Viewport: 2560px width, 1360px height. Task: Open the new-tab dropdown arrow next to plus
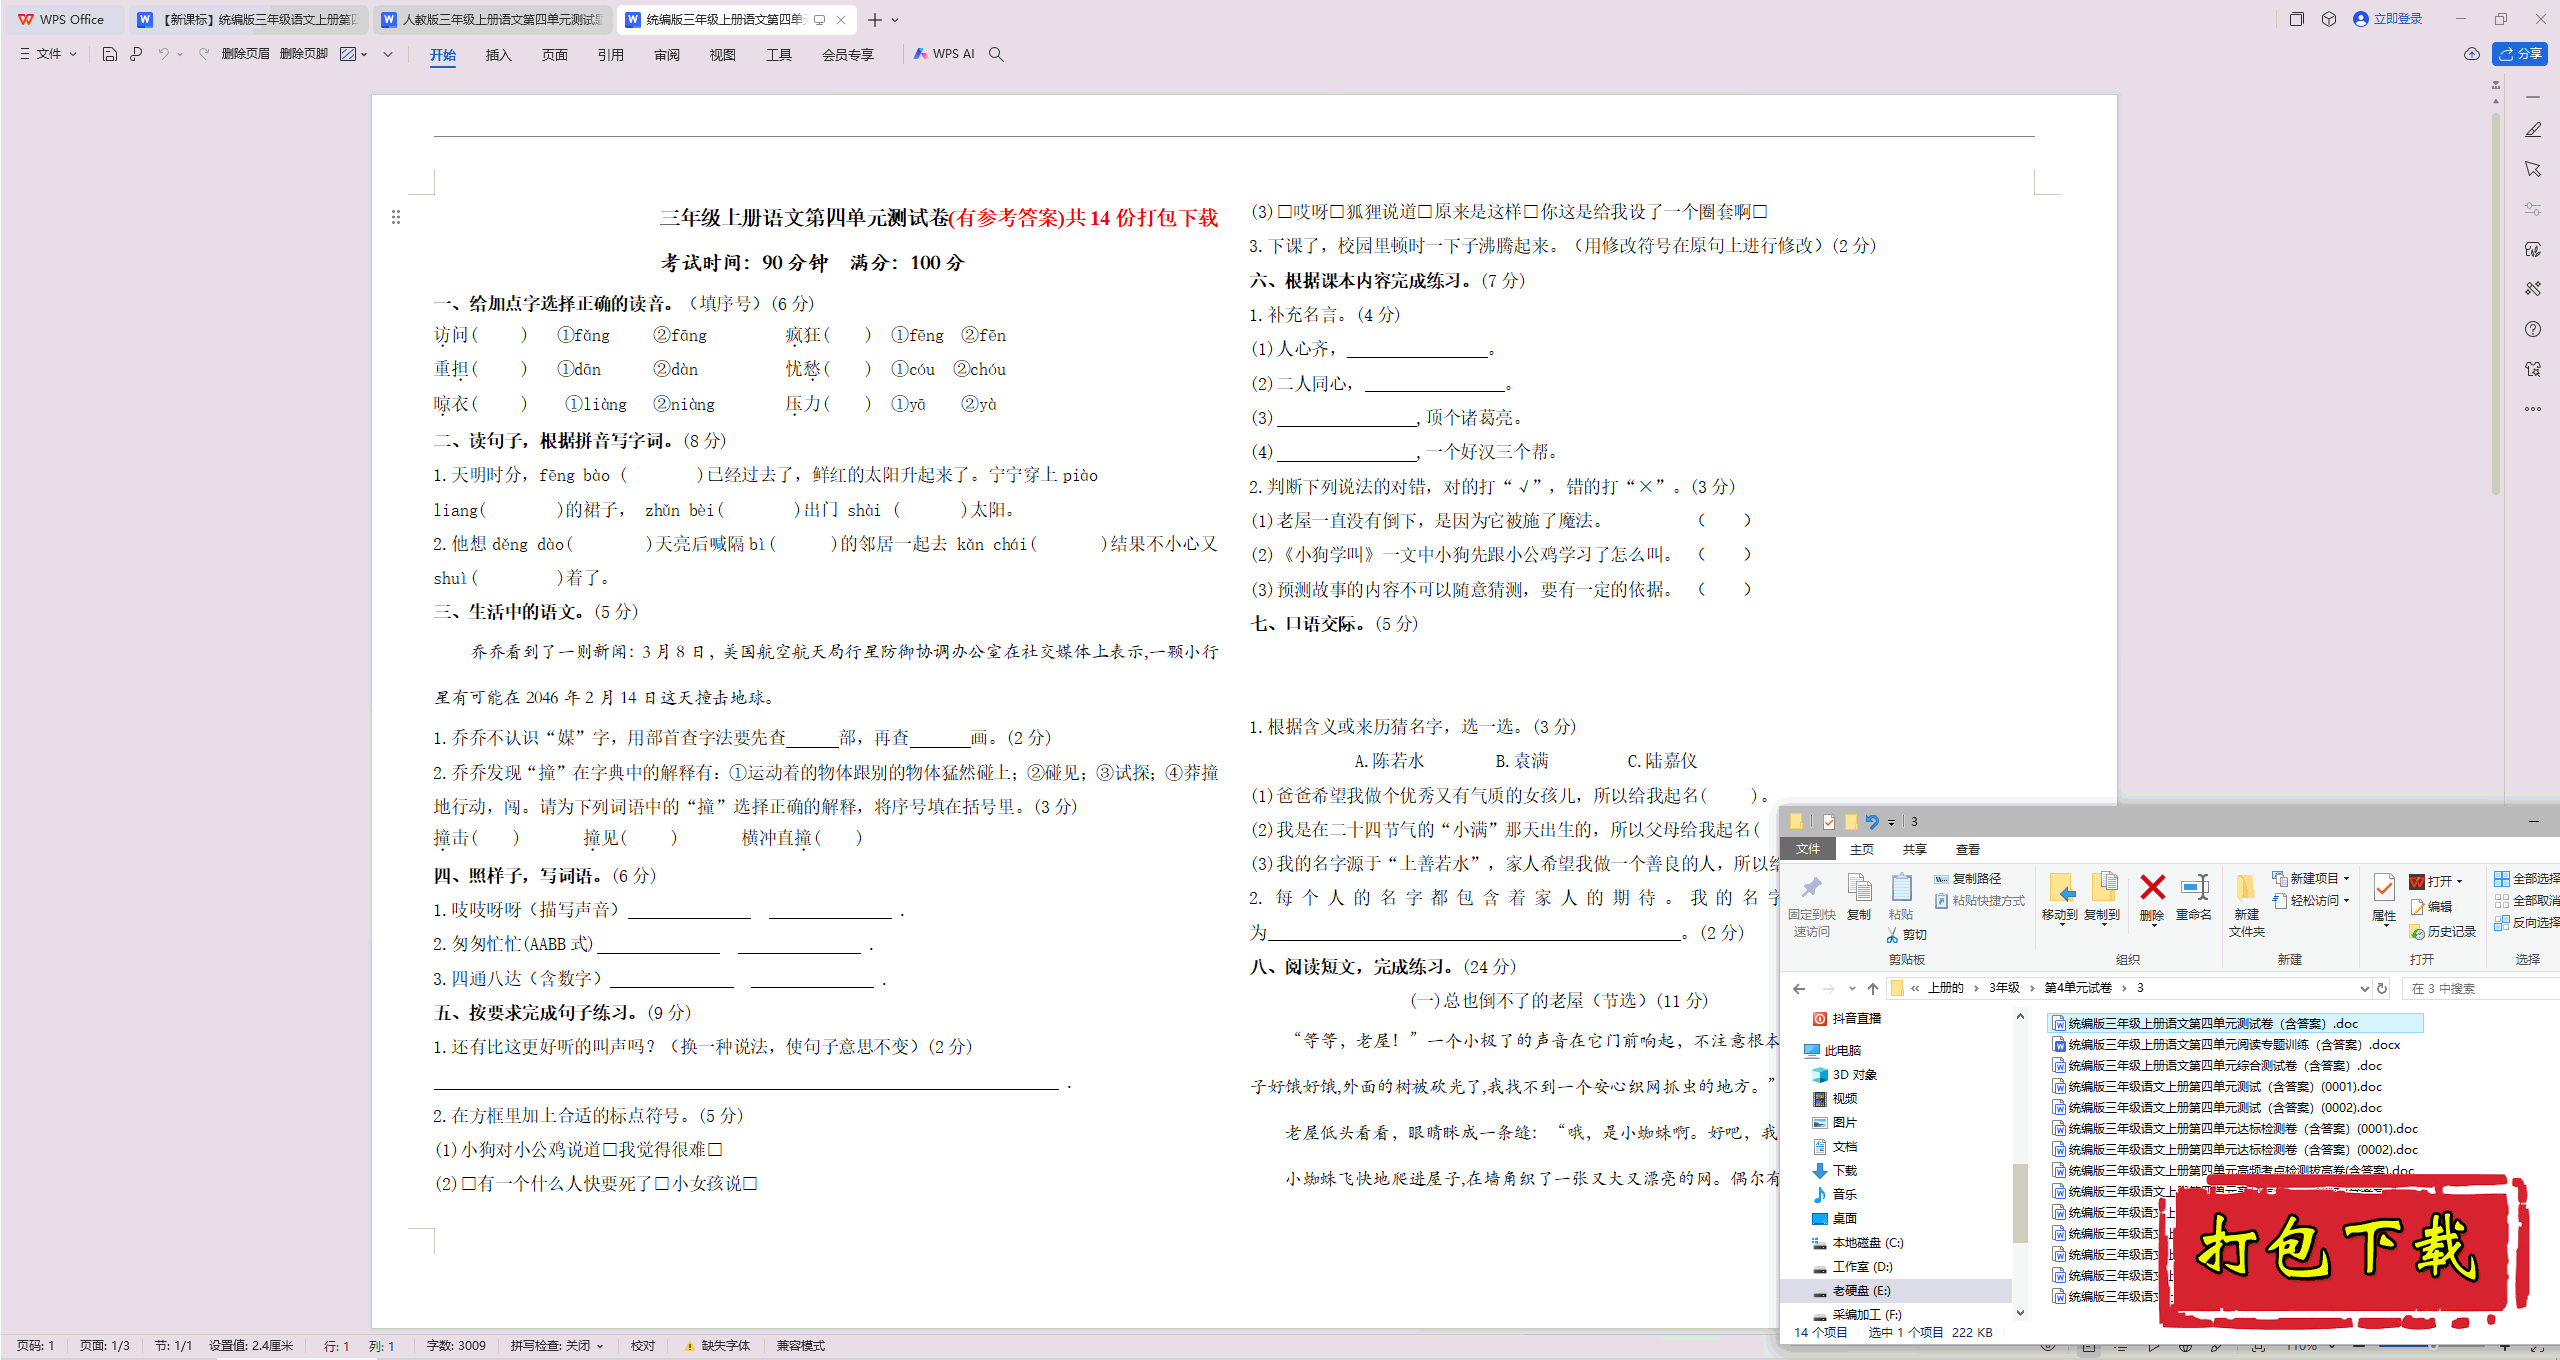point(895,20)
